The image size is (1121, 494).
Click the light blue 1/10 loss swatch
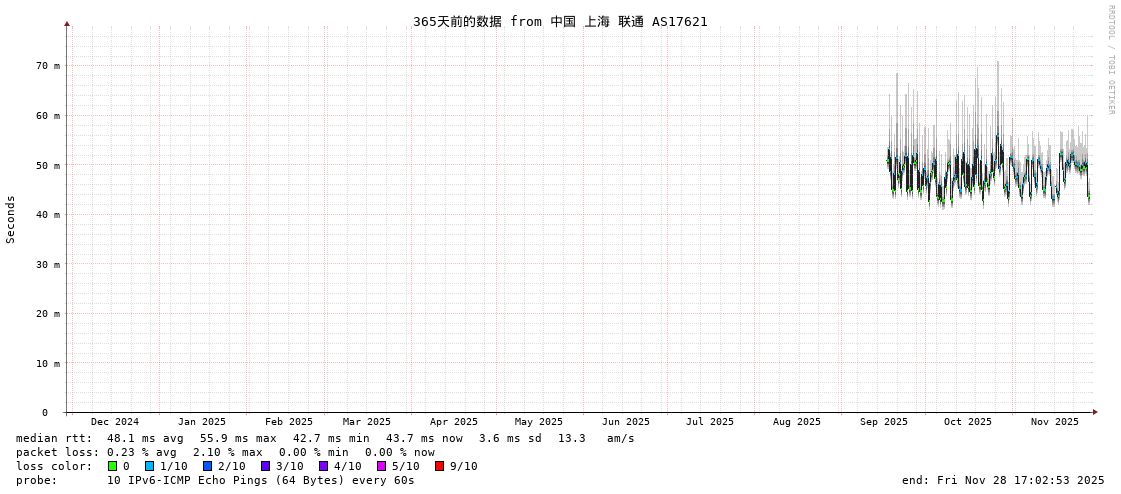pos(150,466)
